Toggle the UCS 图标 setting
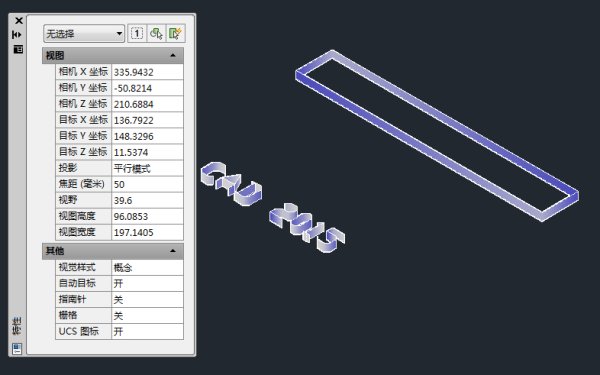This screenshot has width=600, height=375. pos(147,332)
